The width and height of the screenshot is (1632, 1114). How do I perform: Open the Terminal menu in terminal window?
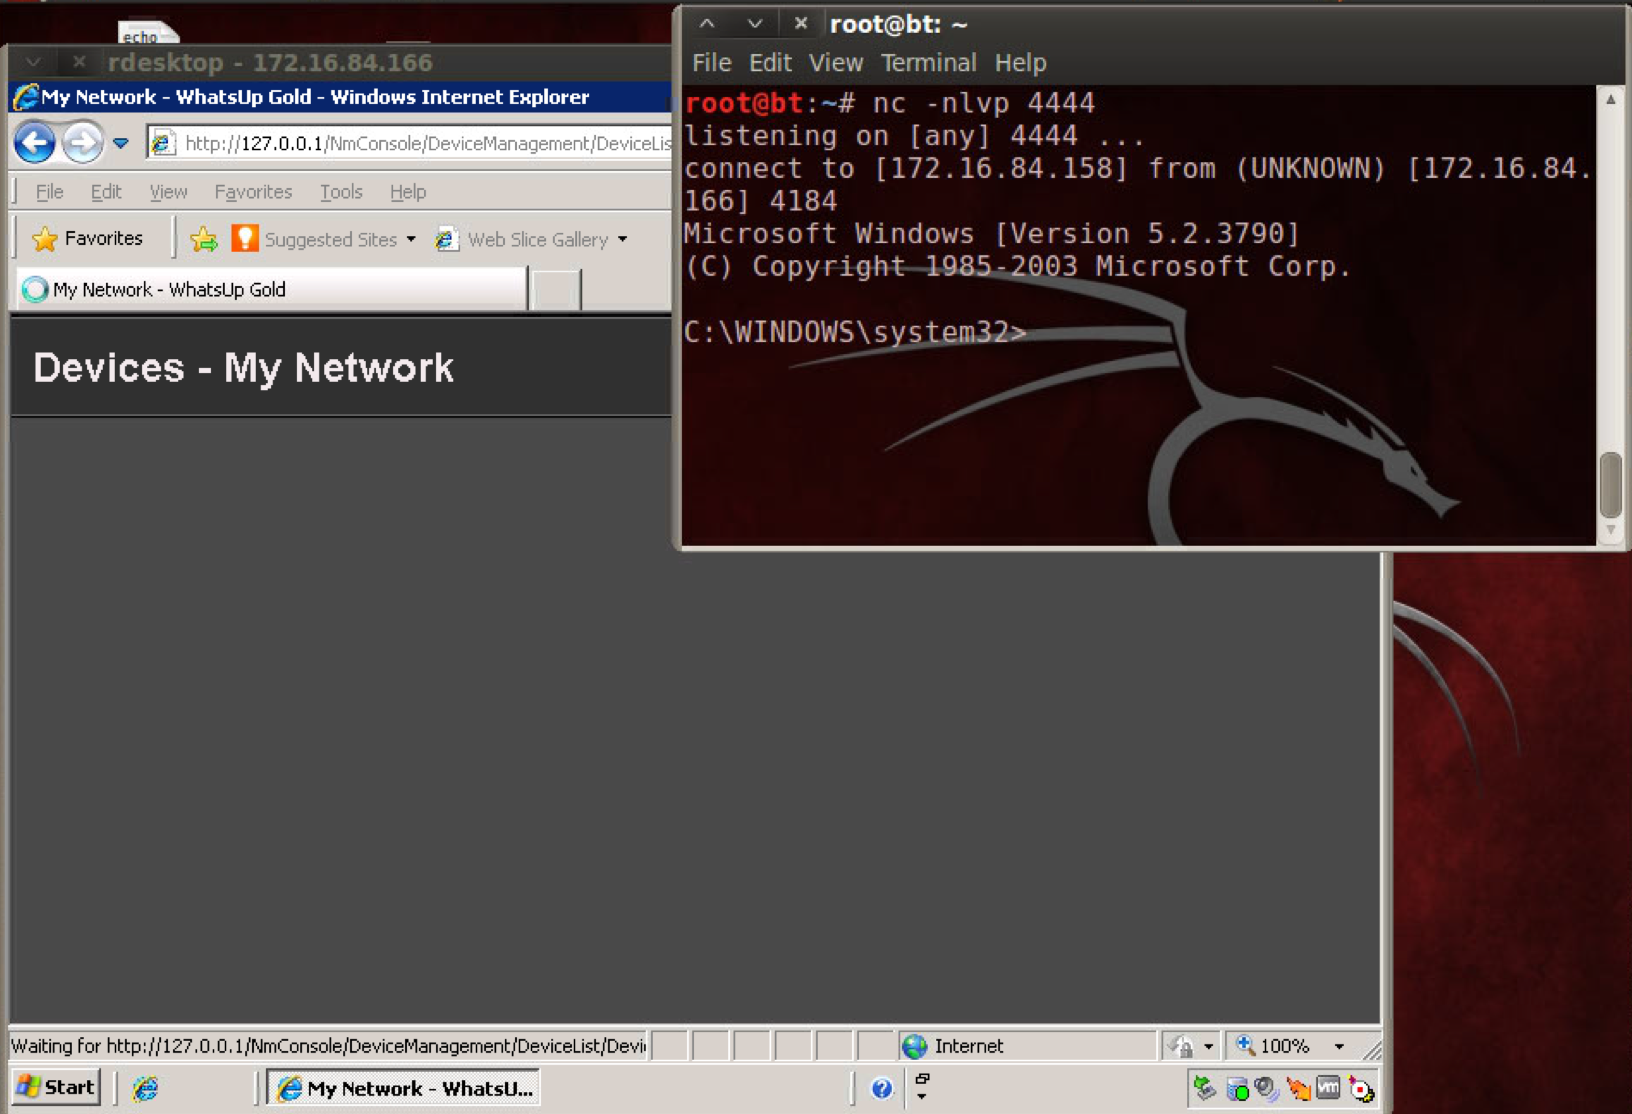click(928, 63)
